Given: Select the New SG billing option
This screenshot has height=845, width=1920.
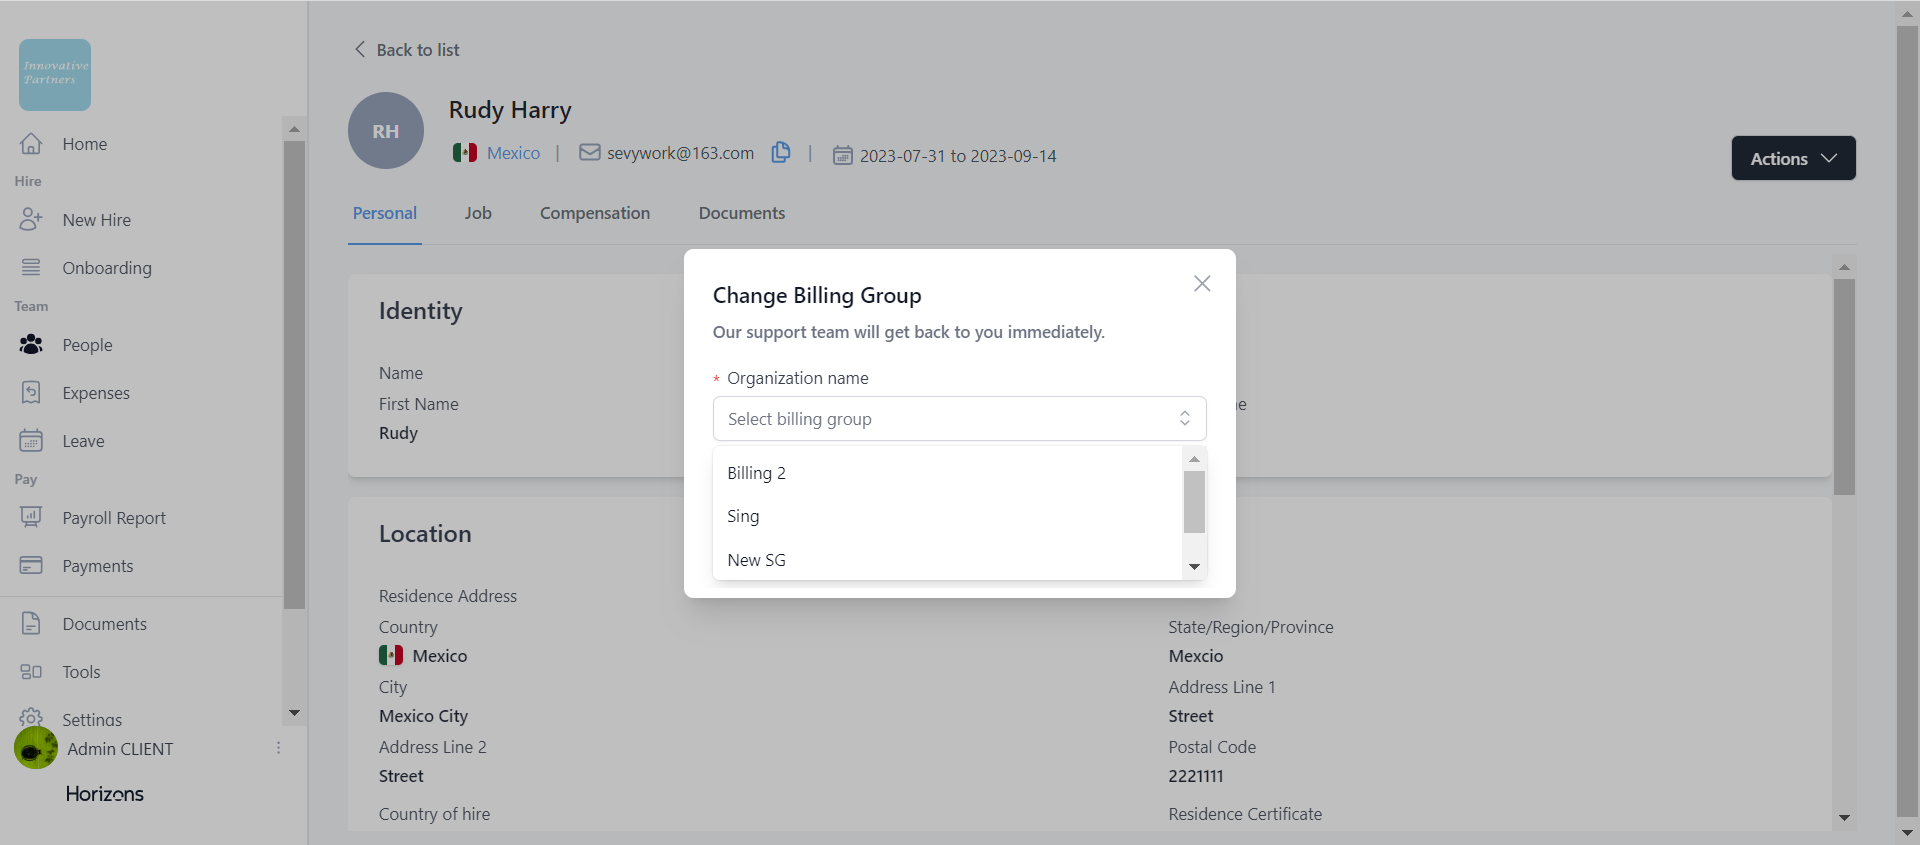Looking at the screenshot, I should point(757,560).
